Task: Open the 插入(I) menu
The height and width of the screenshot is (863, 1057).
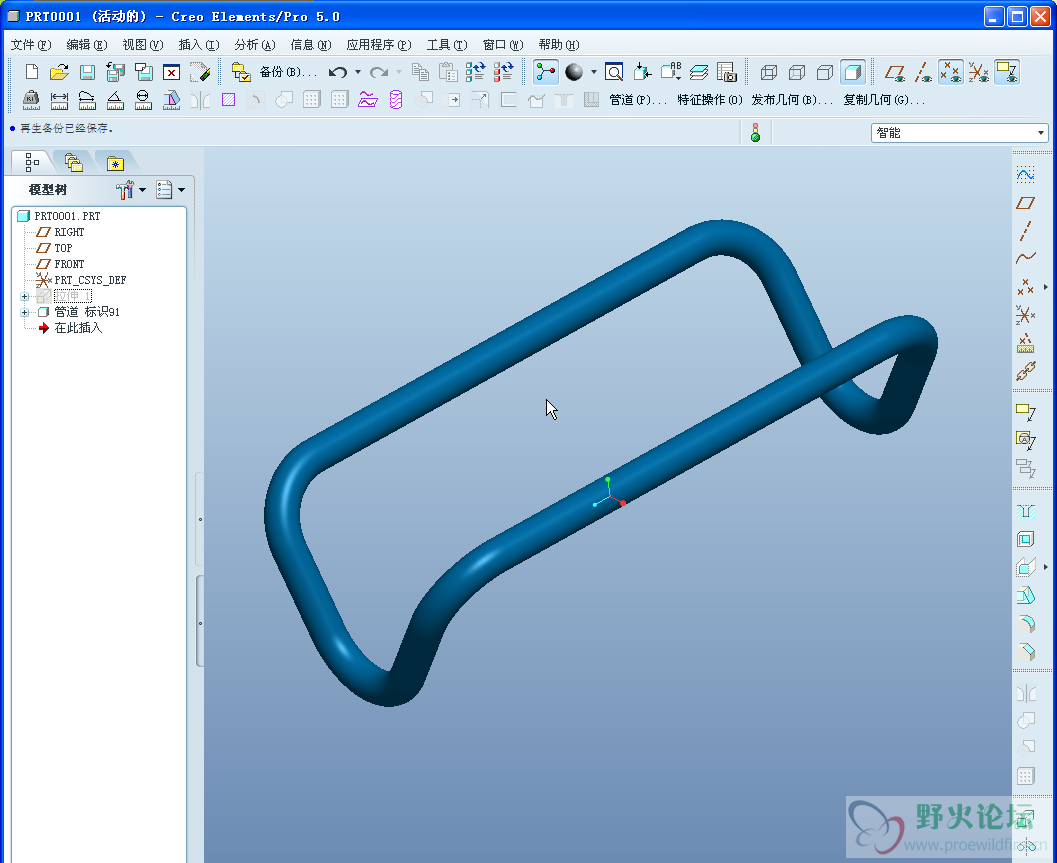Action: click(198, 44)
